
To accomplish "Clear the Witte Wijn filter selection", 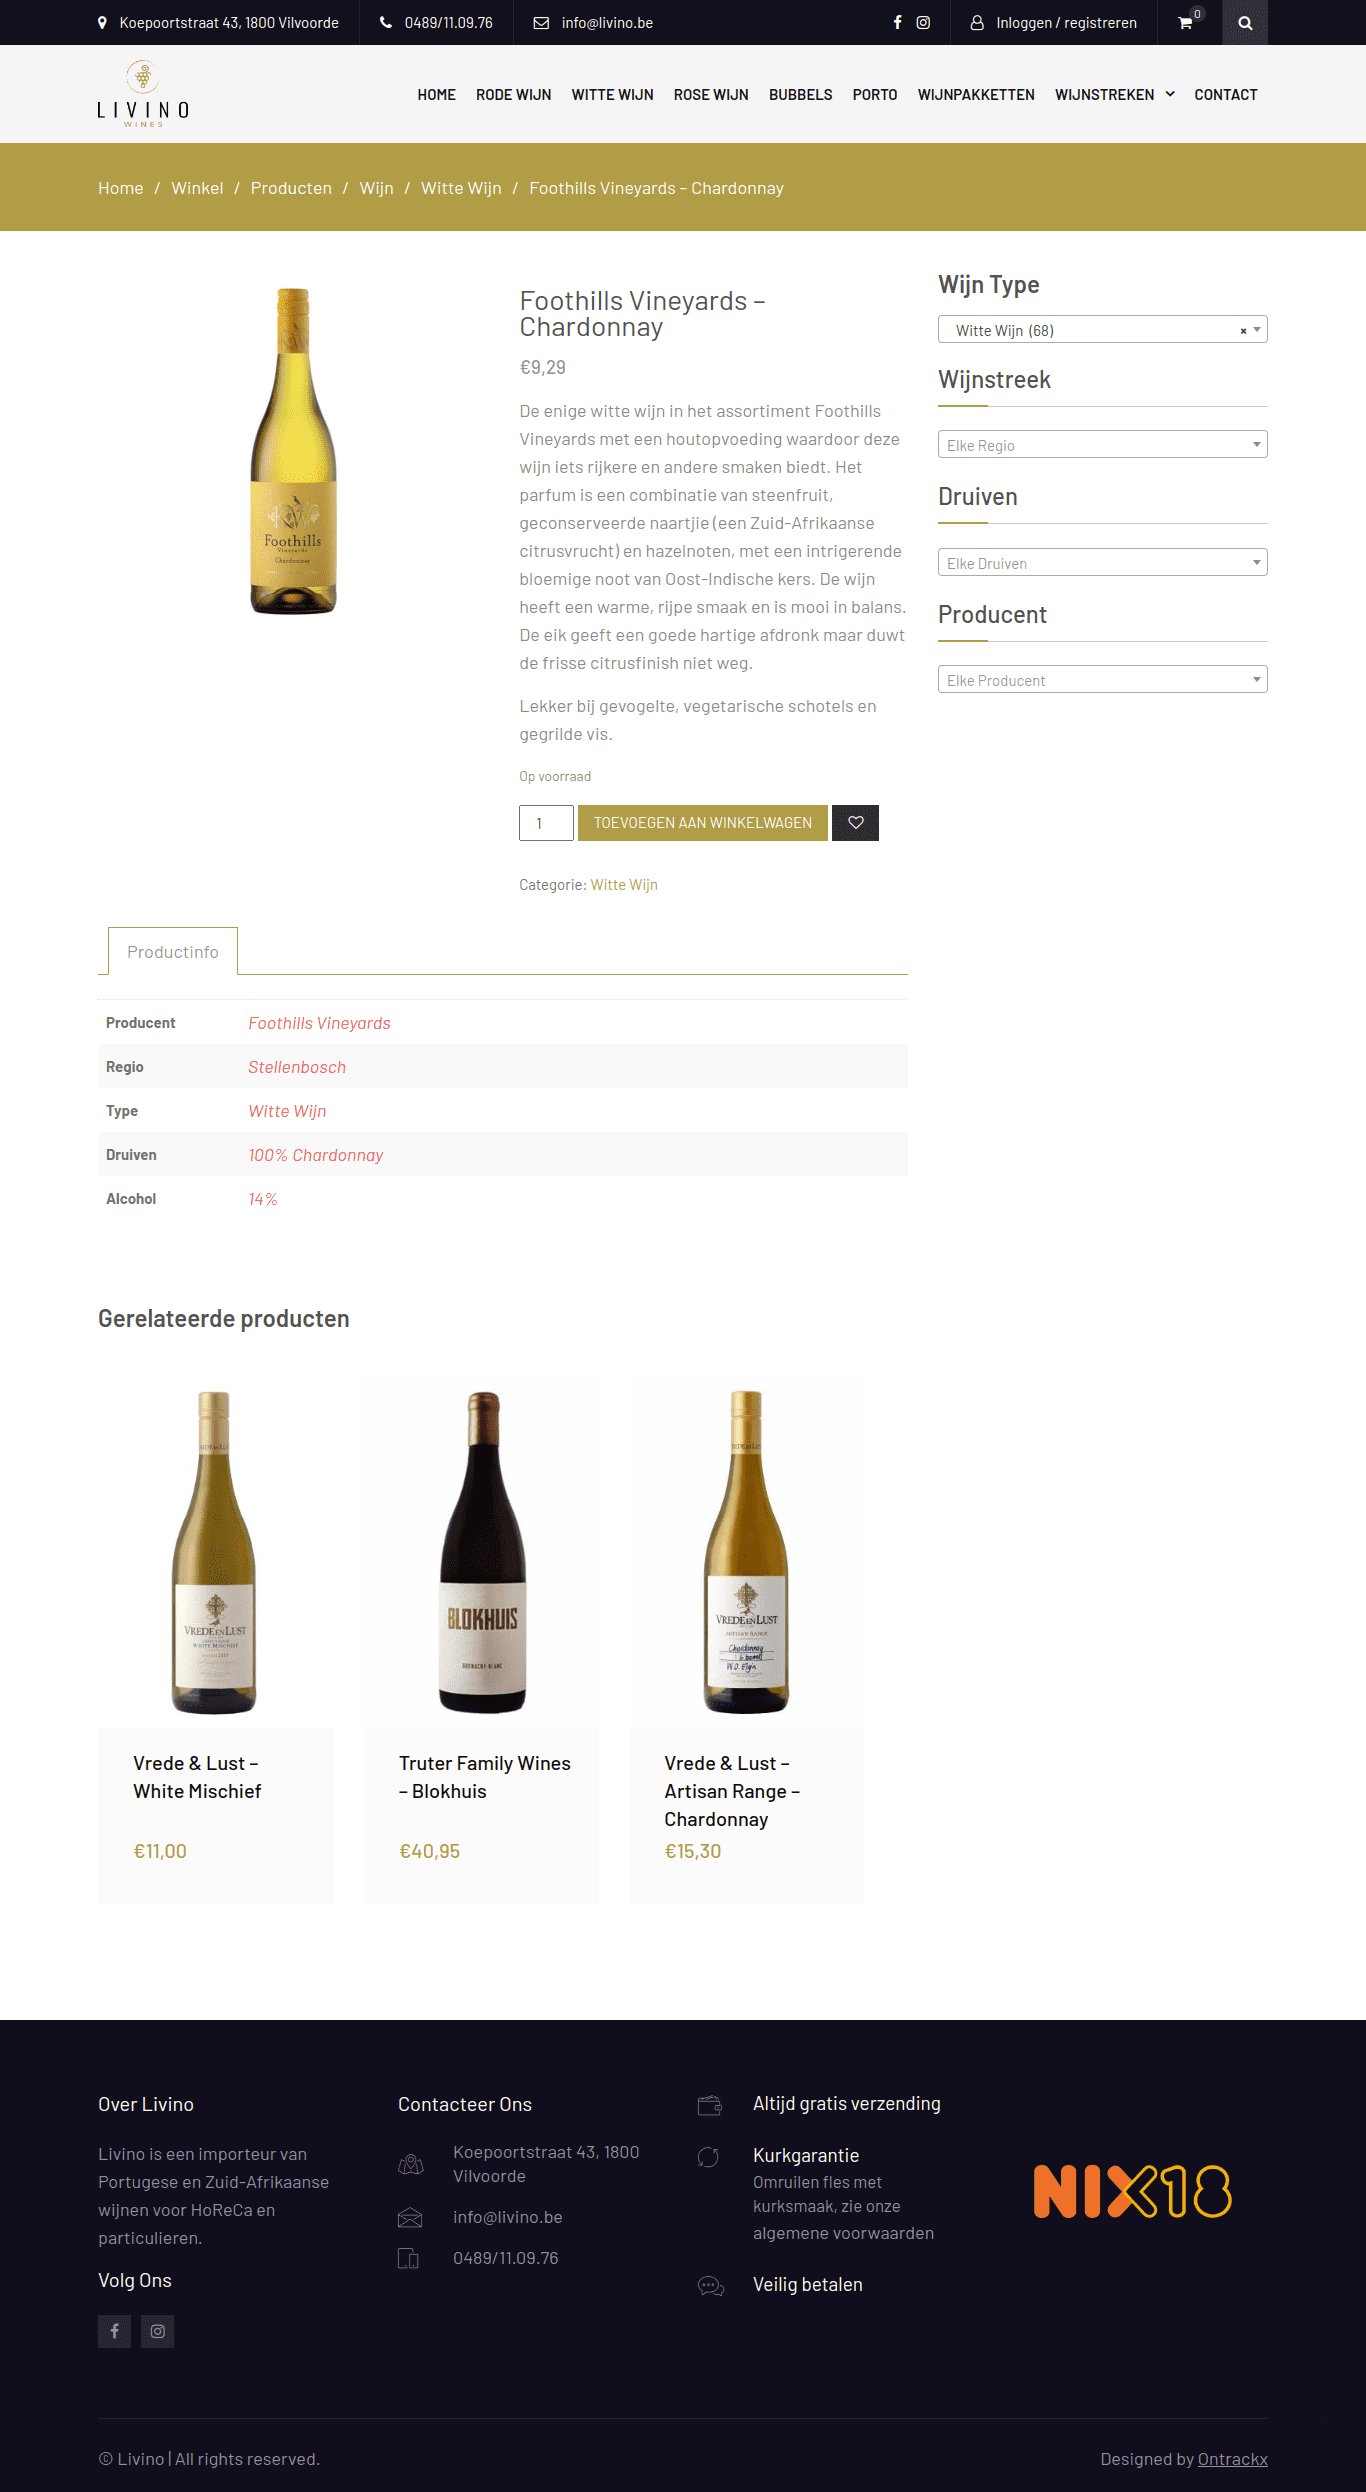I will (x=1243, y=330).
